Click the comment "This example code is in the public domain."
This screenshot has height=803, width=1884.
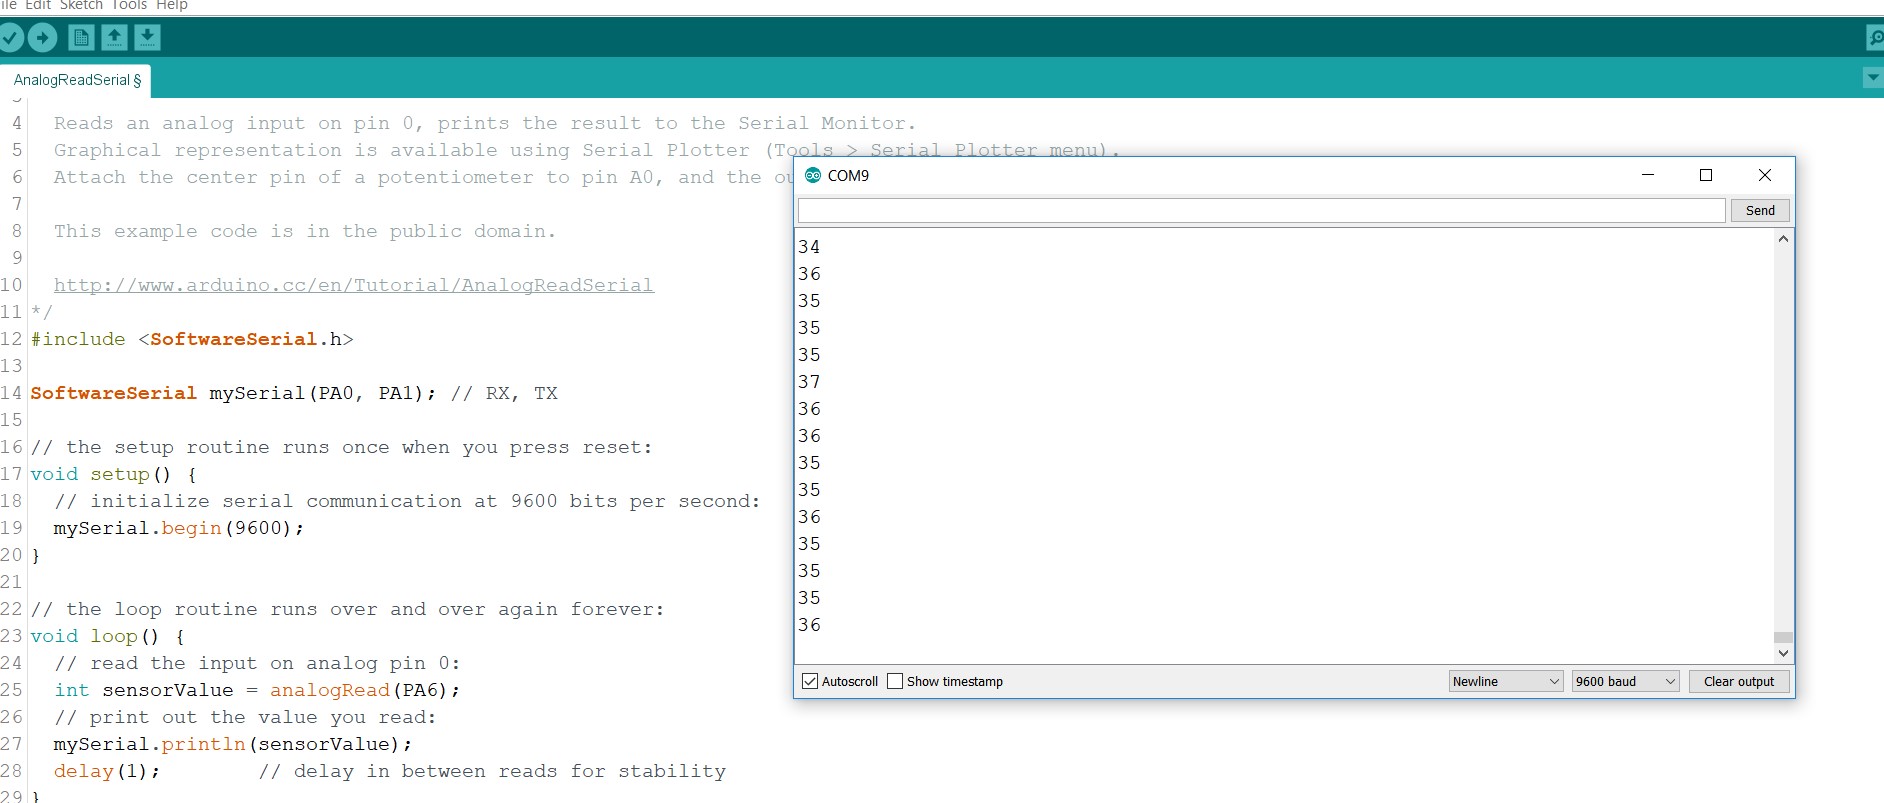pos(305,231)
